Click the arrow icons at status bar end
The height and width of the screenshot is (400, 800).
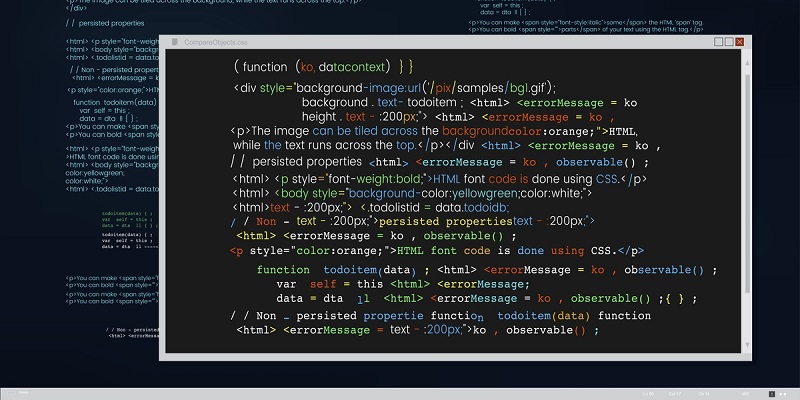(x=783, y=393)
